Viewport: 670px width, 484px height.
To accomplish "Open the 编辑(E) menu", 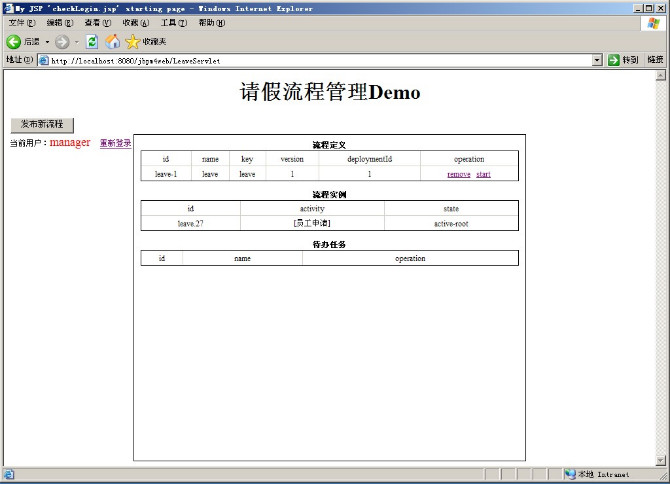I will 60,23.
